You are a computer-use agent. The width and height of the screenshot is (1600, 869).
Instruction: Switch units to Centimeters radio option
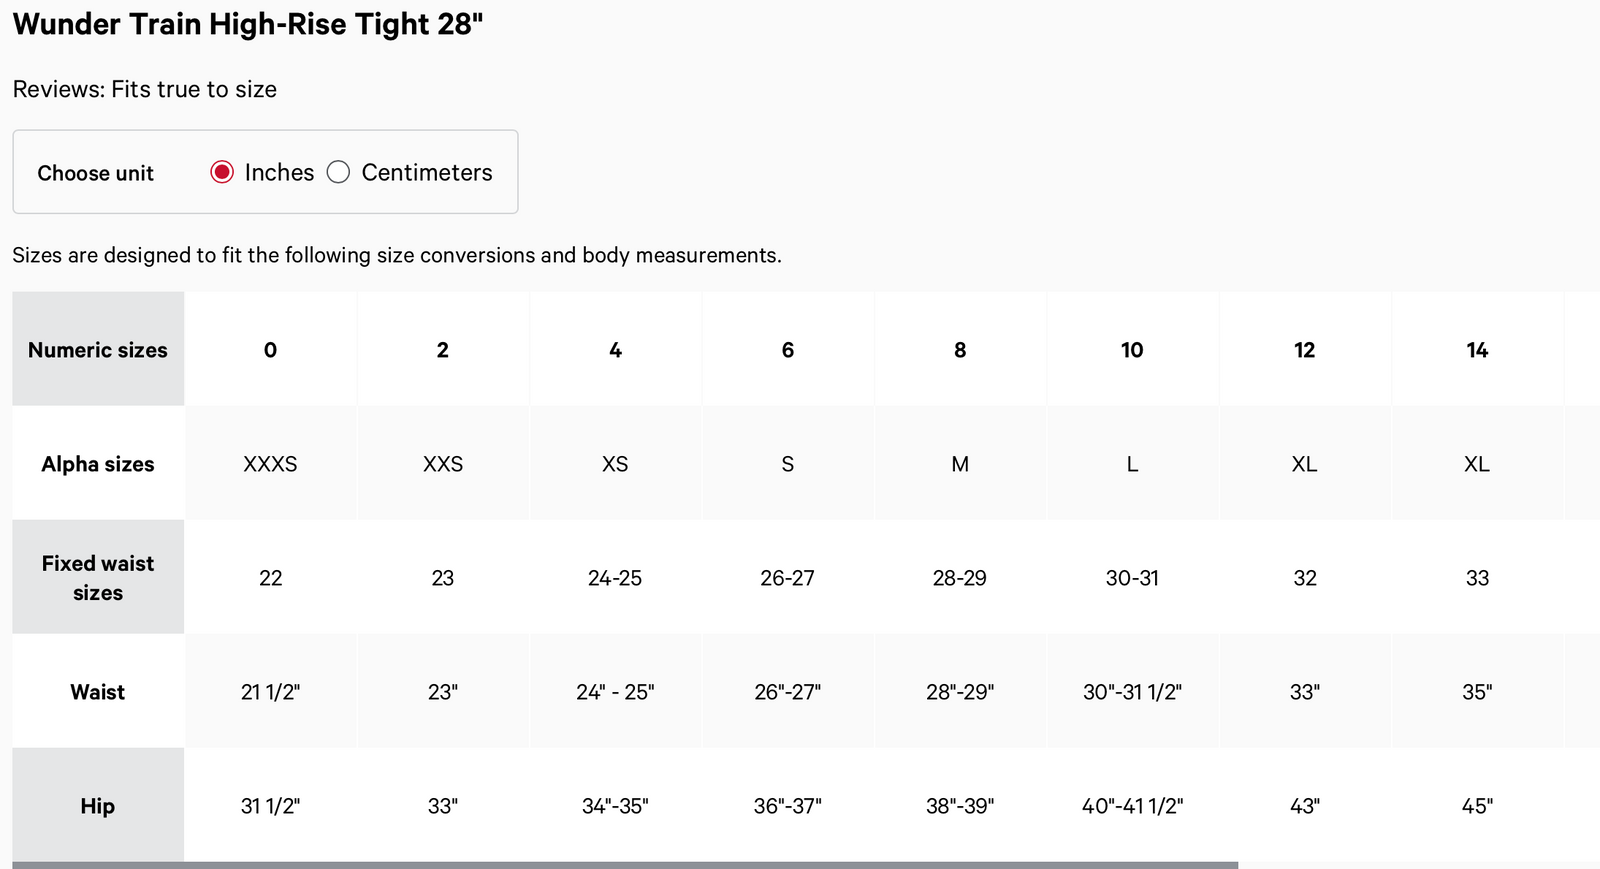[339, 172]
